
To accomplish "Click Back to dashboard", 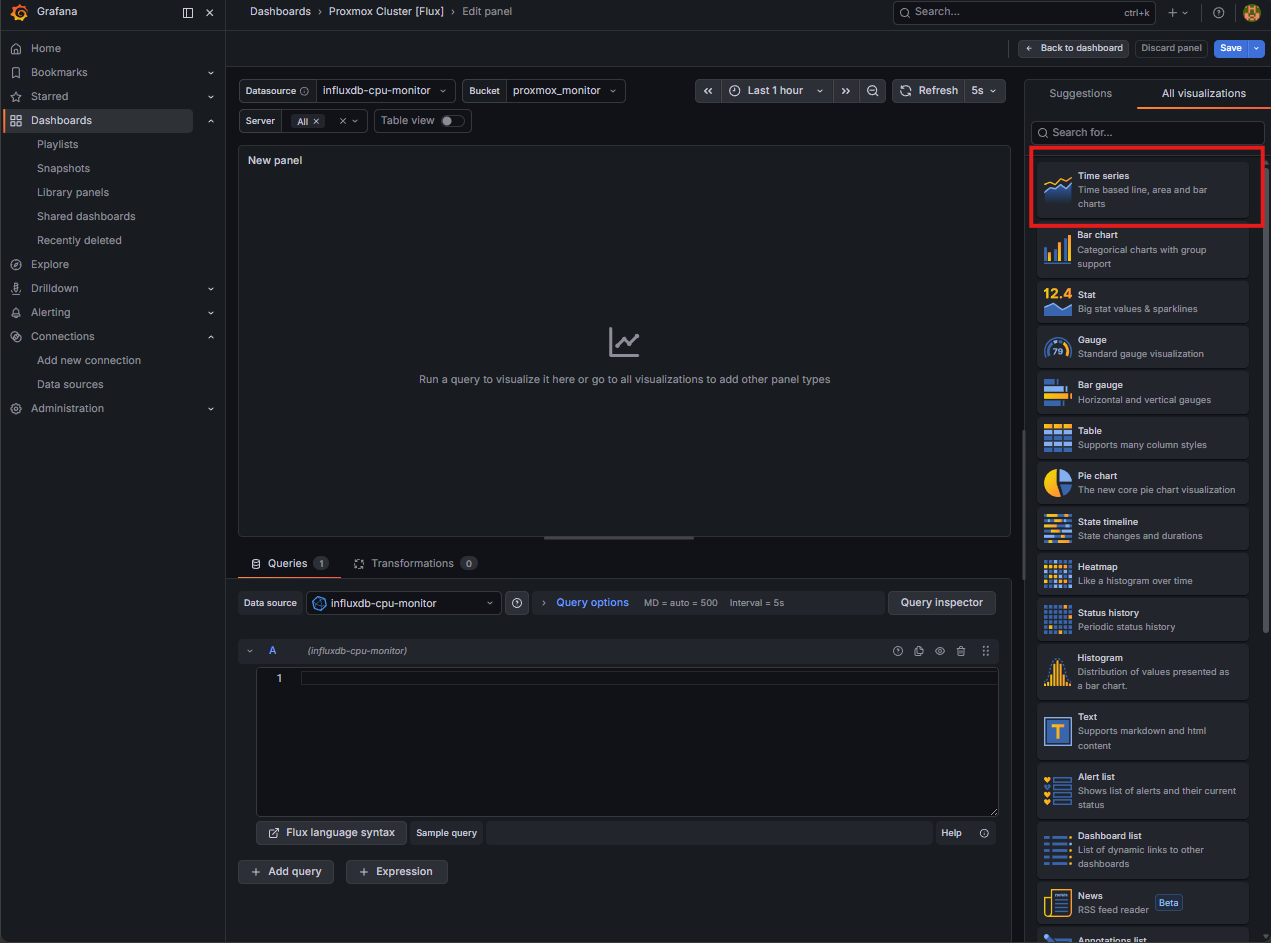I will [1074, 48].
